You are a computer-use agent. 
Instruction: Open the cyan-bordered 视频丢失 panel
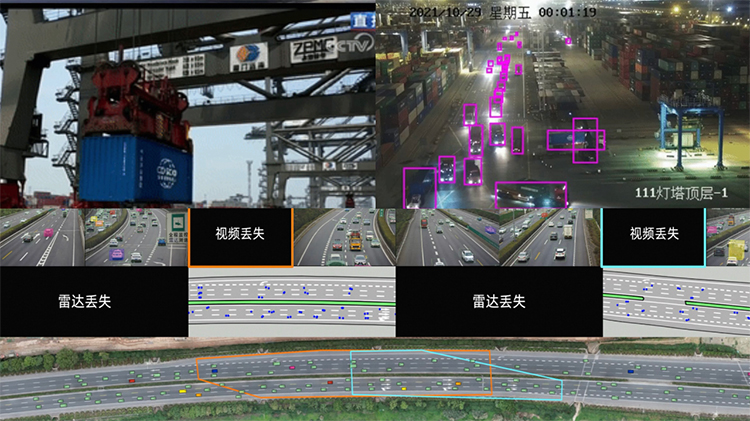[653, 236]
